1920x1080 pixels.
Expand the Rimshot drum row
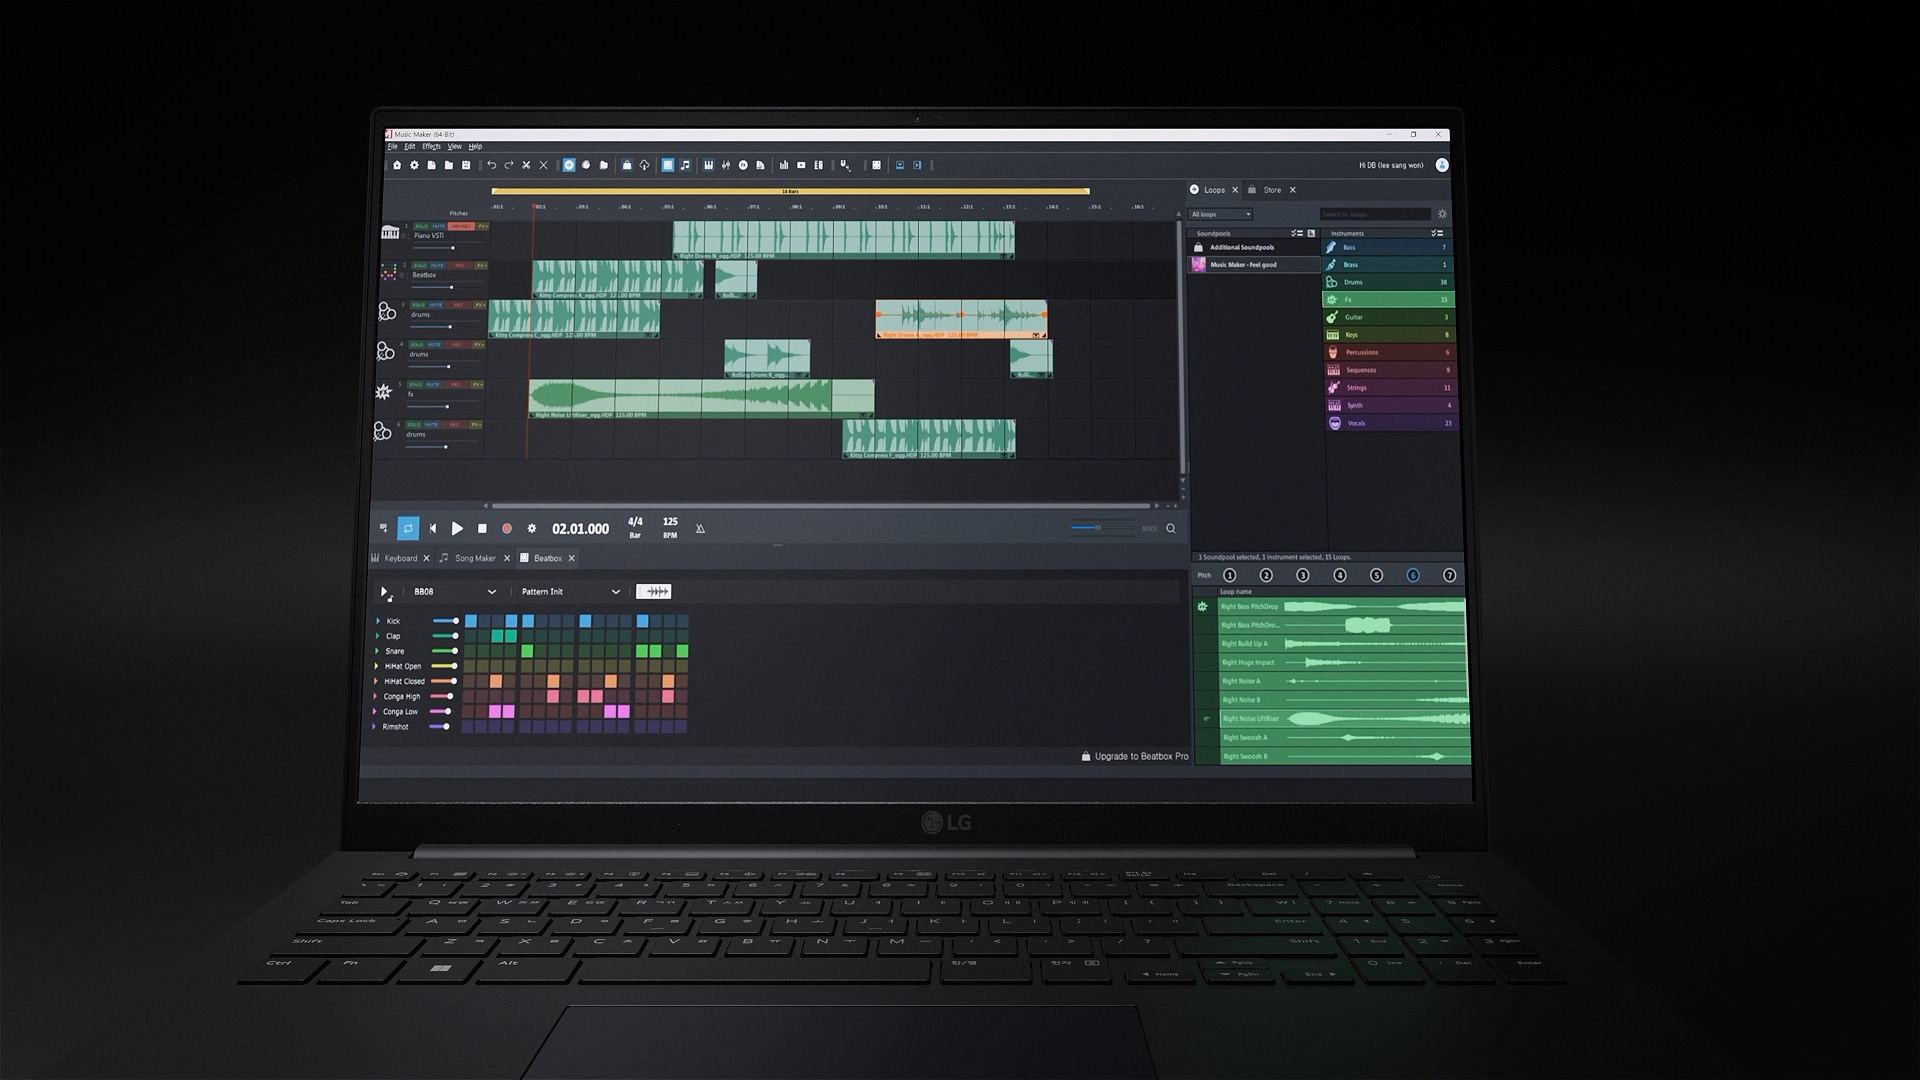pos(374,727)
